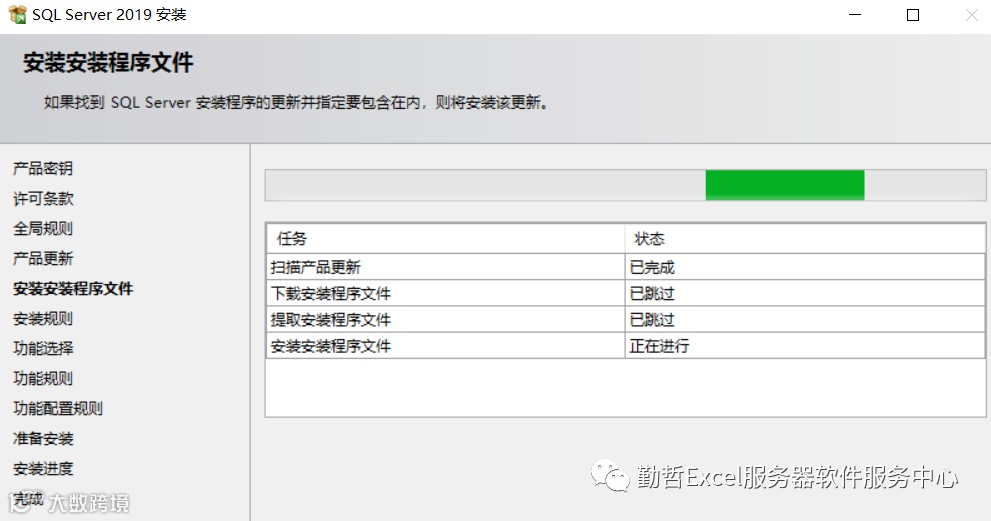991x521 pixels.
Task: Minimize the SQL Server setup window
Action: click(x=854, y=15)
